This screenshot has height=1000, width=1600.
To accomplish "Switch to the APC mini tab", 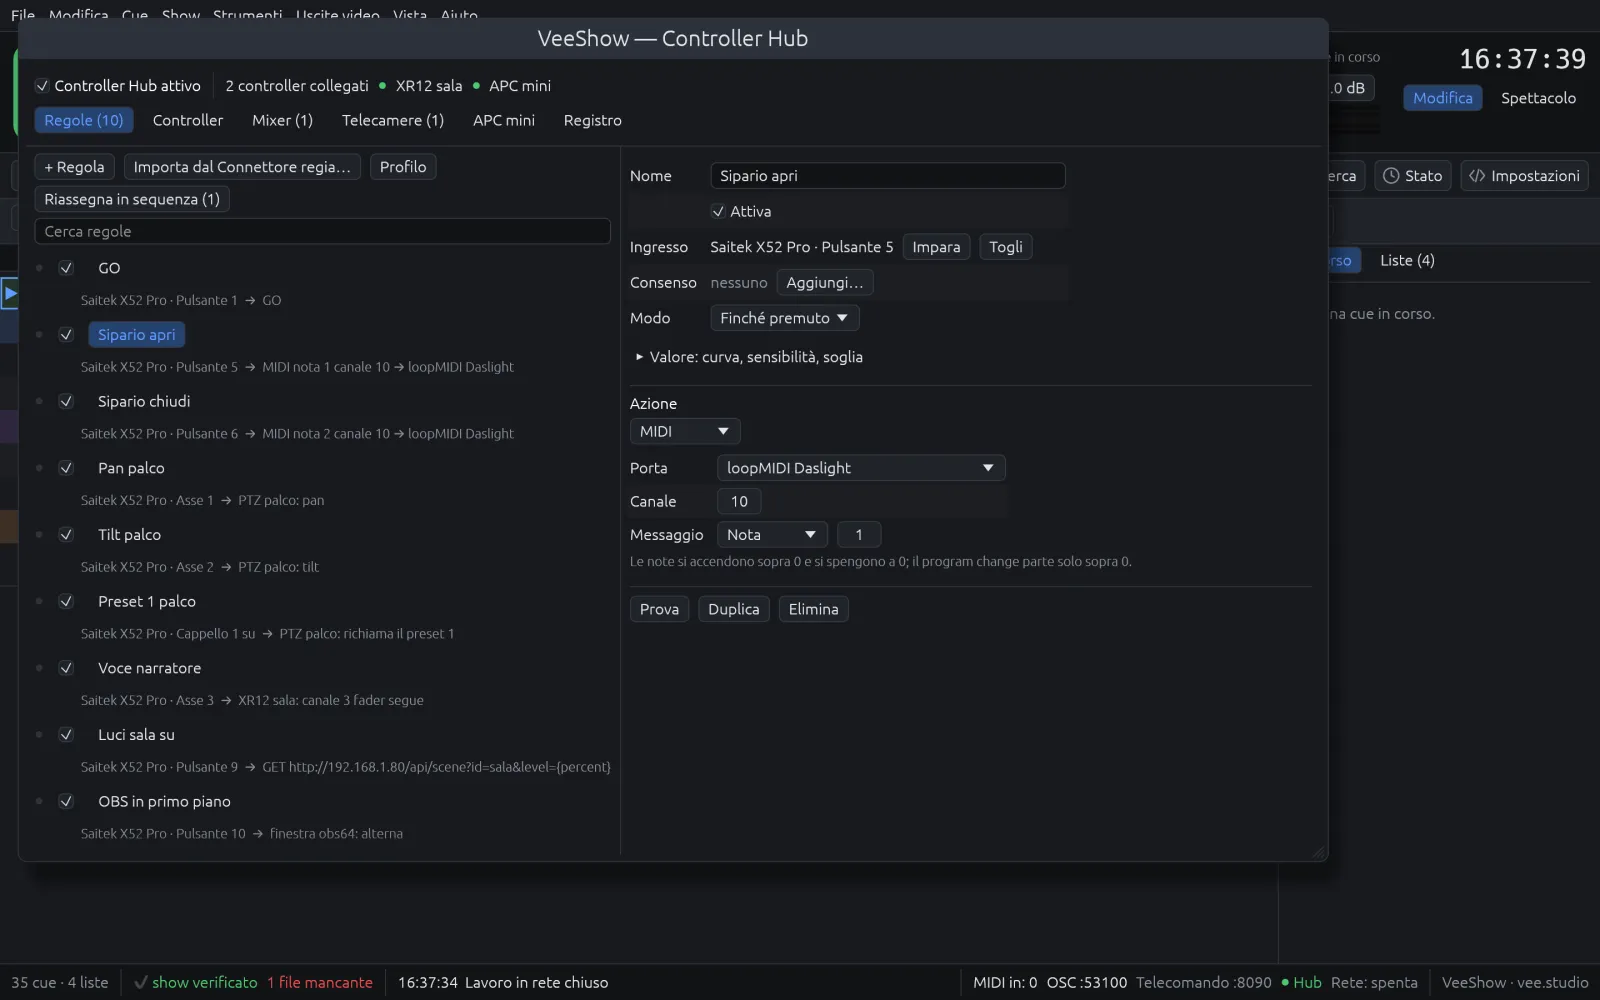I will coord(504,120).
